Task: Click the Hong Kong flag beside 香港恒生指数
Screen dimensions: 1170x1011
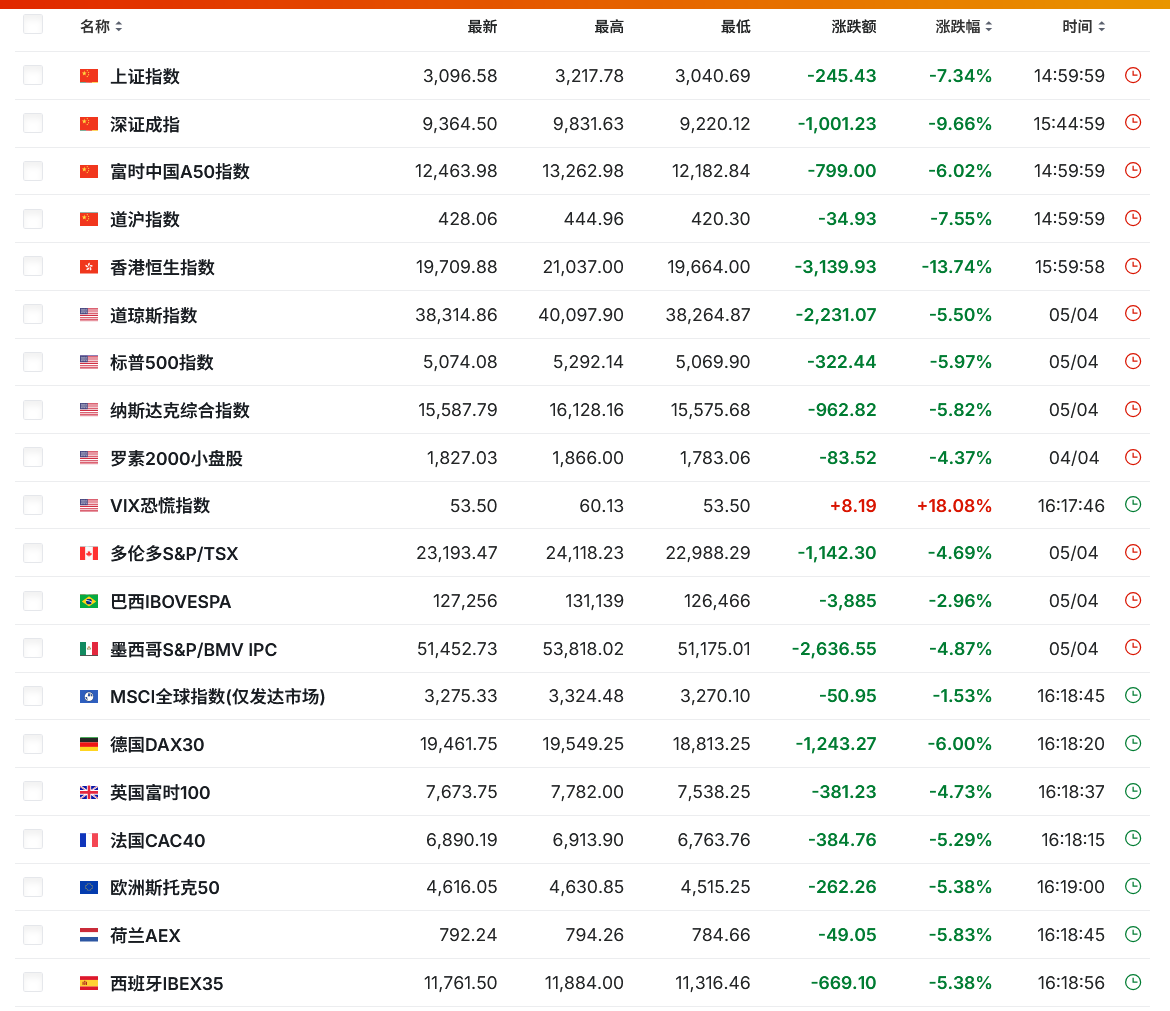Action: [x=89, y=266]
